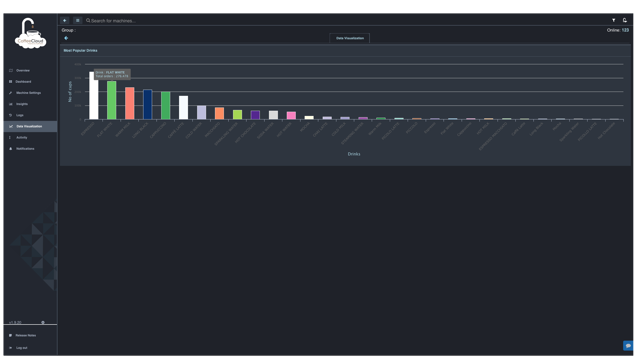The image size is (640, 360).
Task: Click the CoffeeCloud logo
Action: point(30,34)
